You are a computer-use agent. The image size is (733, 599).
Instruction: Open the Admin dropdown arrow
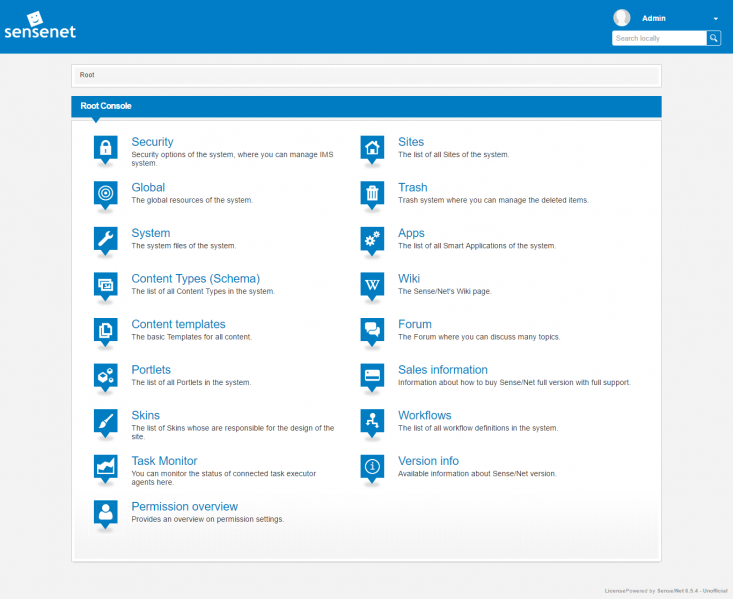[716, 19]
